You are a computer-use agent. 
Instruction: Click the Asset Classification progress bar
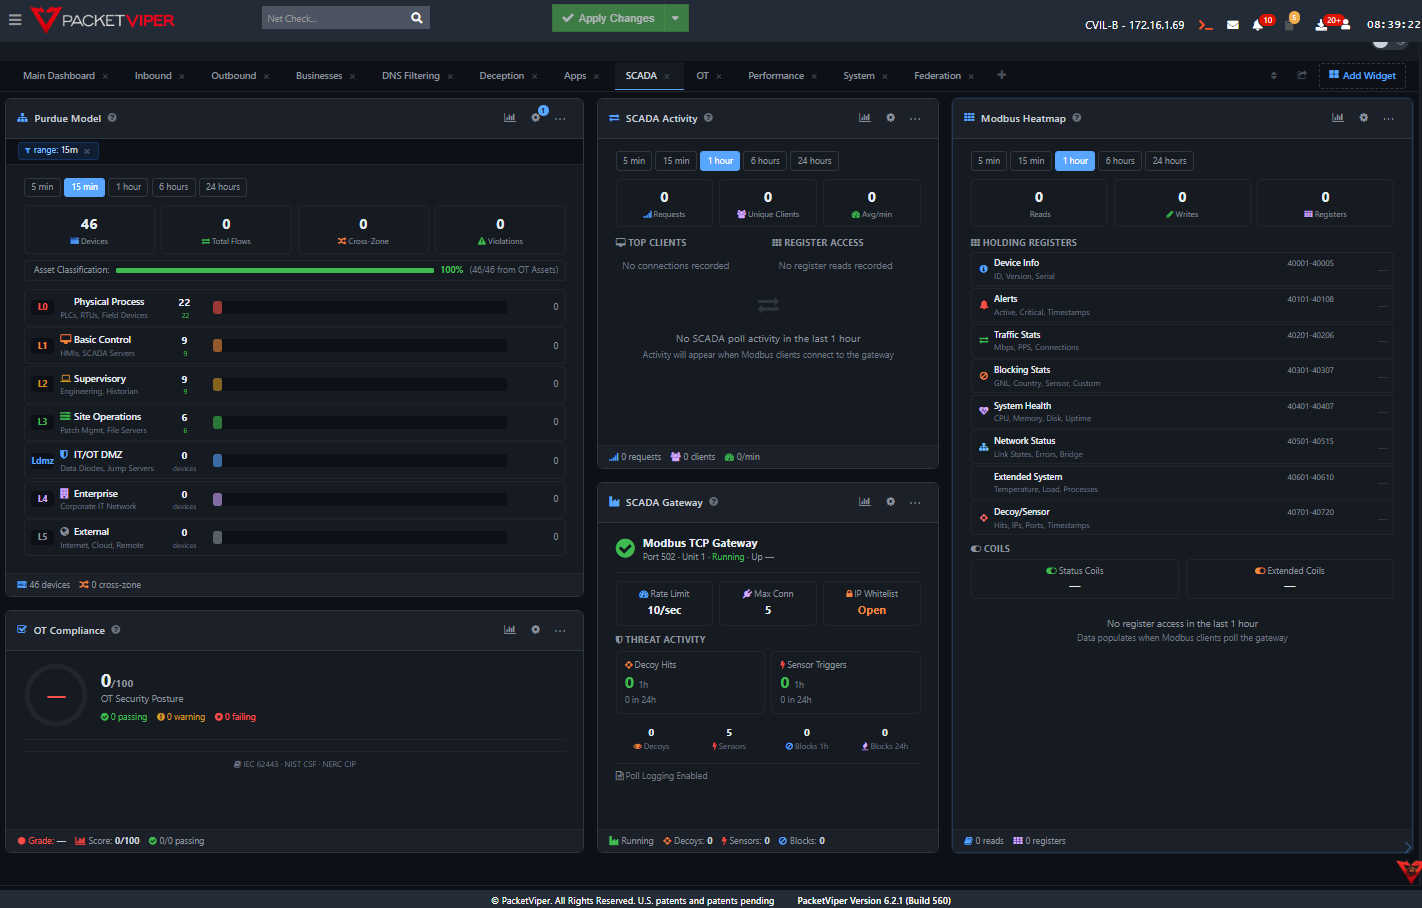275,270
